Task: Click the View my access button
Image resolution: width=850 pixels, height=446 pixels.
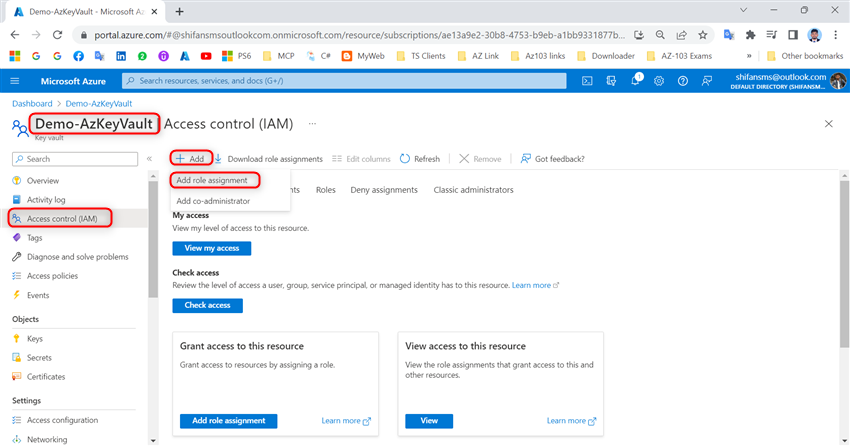Action: coord(211,248)
